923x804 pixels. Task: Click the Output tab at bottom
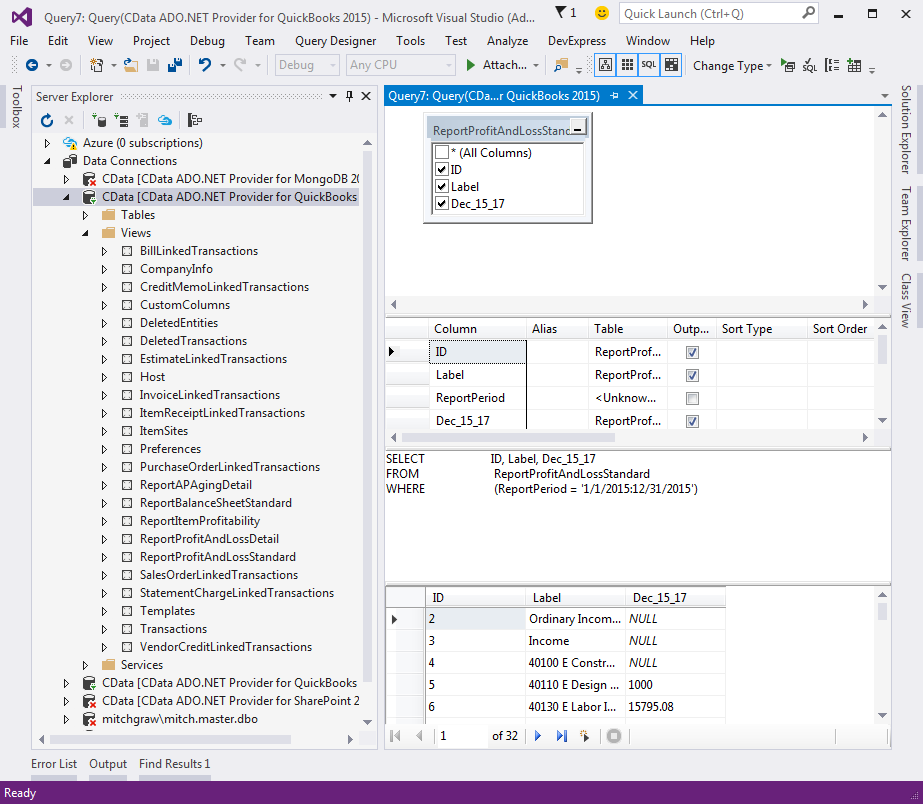tap(108, 764)
